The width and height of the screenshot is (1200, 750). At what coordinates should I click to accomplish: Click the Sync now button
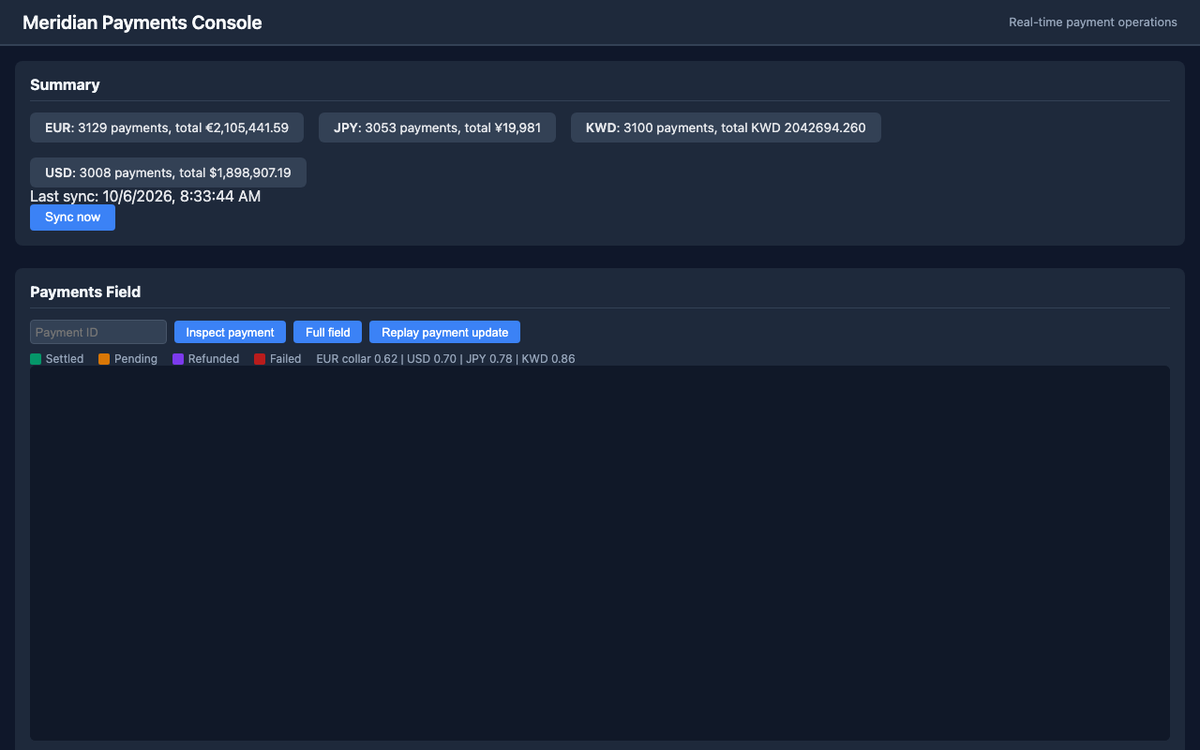pyautogui.click(x=72, y=218)
